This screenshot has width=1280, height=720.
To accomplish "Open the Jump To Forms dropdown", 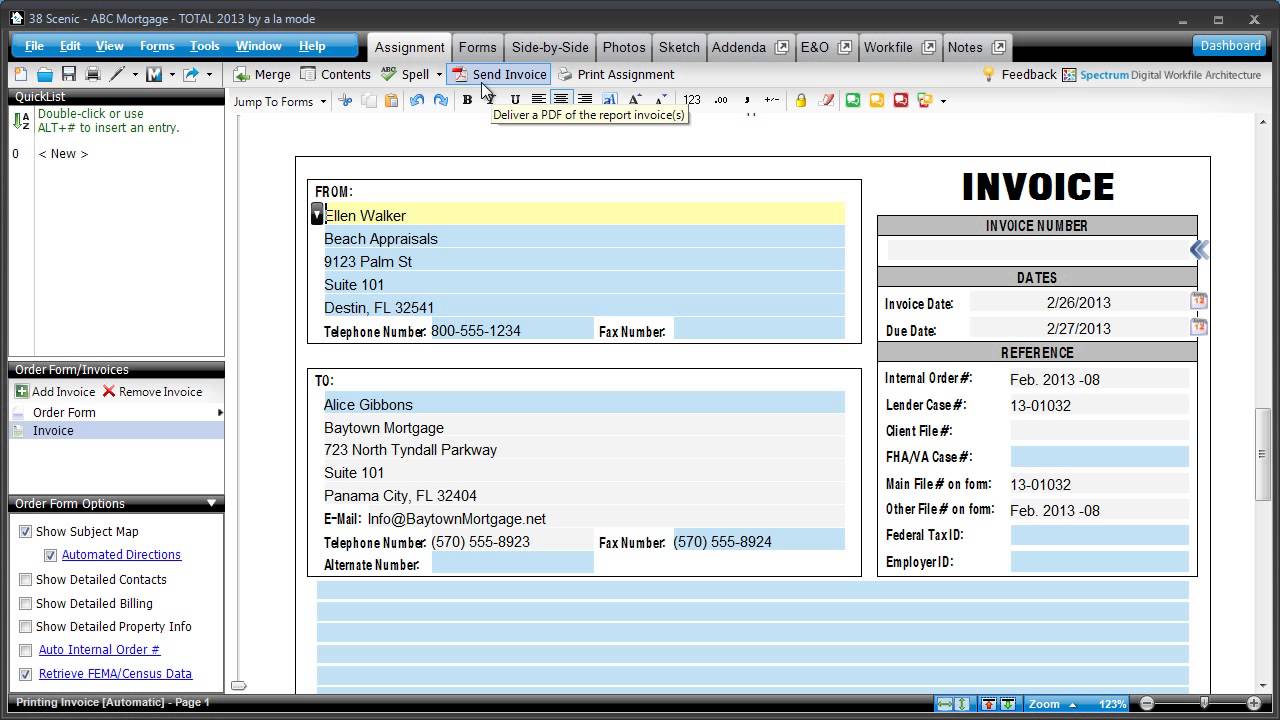I will point(280,101).
